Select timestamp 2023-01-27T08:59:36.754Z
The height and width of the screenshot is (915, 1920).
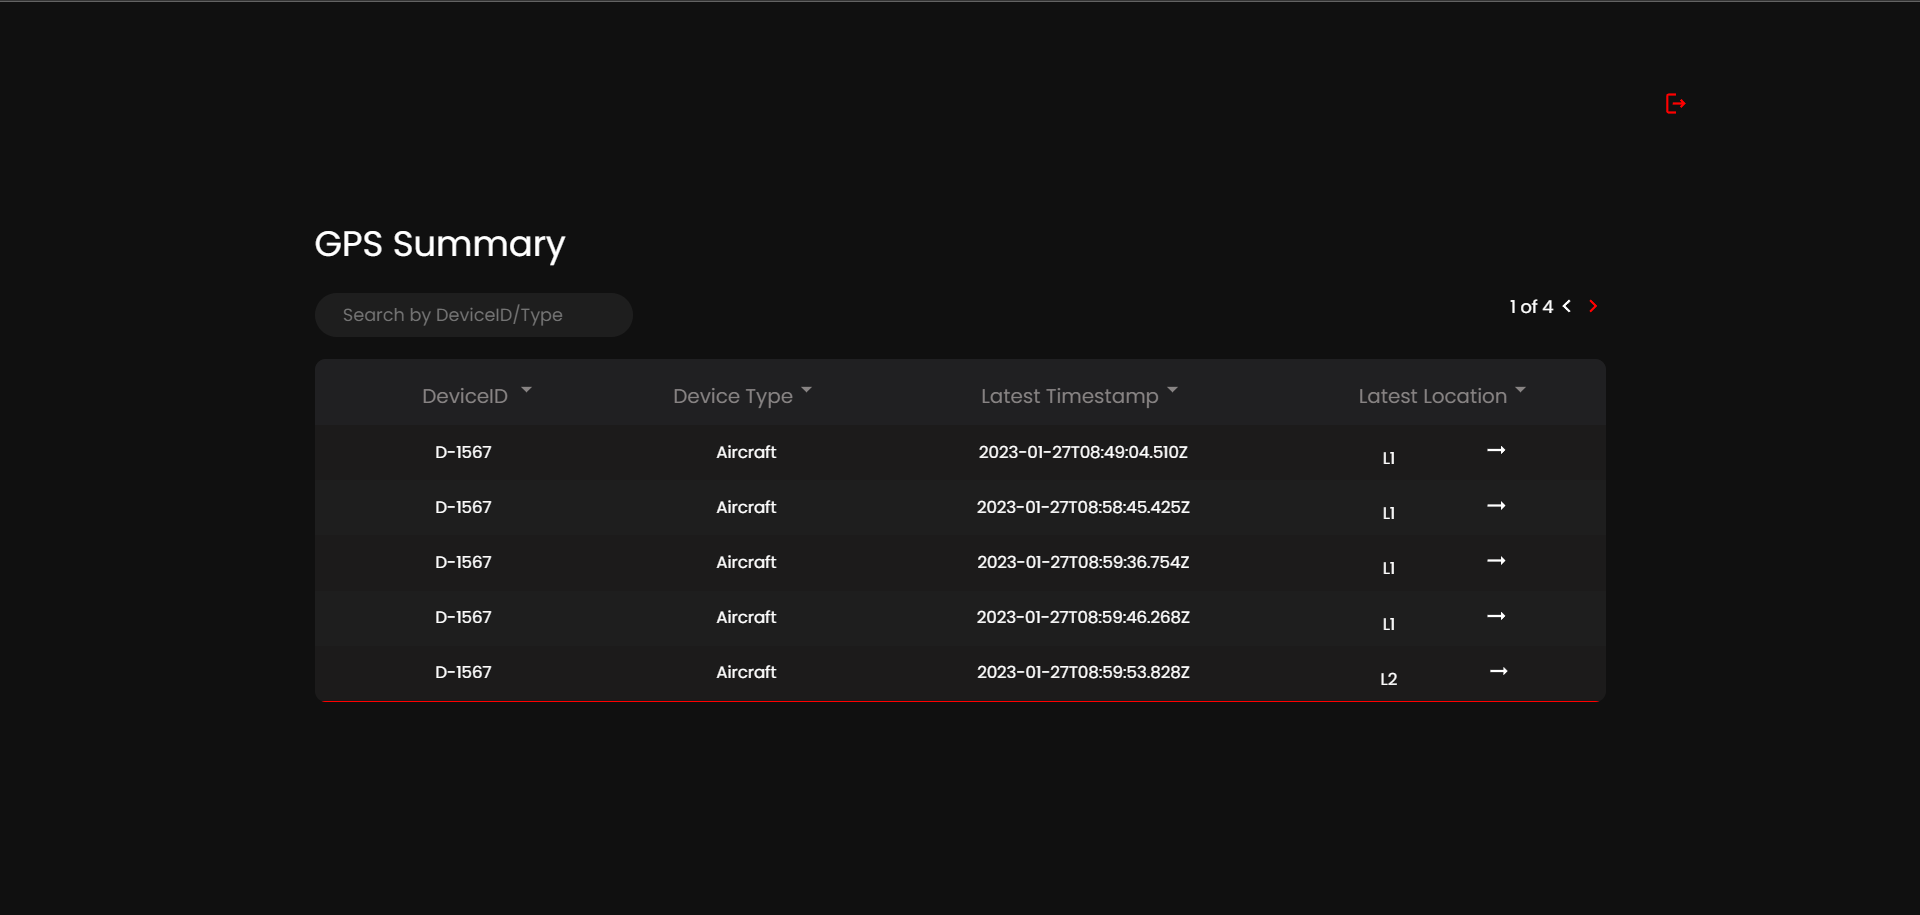(x=1083, y=562)
